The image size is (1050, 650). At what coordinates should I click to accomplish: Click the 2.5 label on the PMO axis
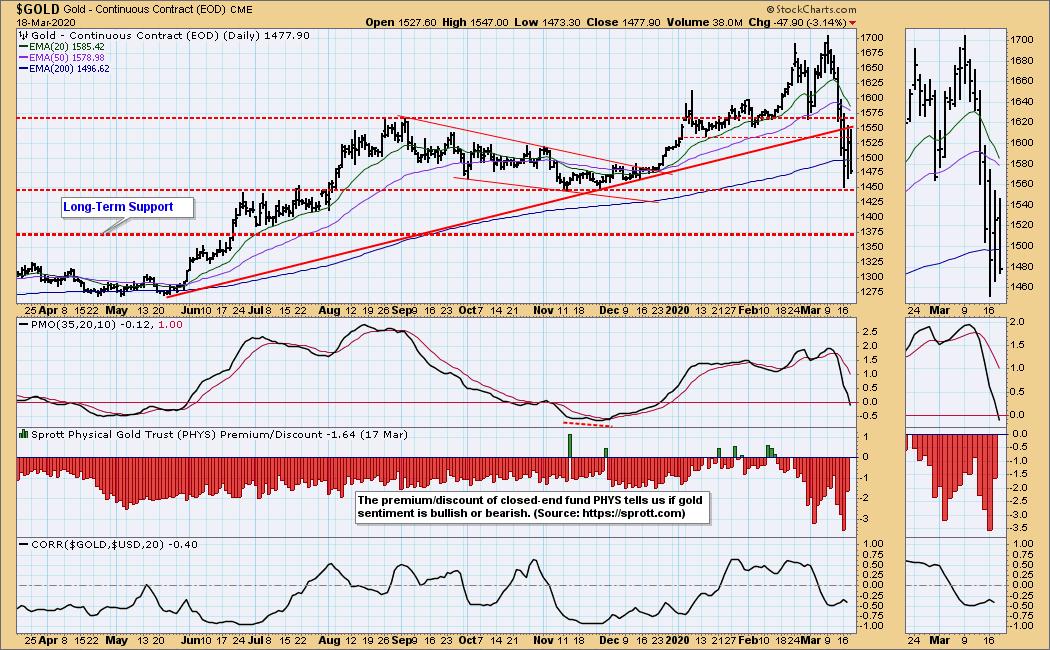(870, 332)
